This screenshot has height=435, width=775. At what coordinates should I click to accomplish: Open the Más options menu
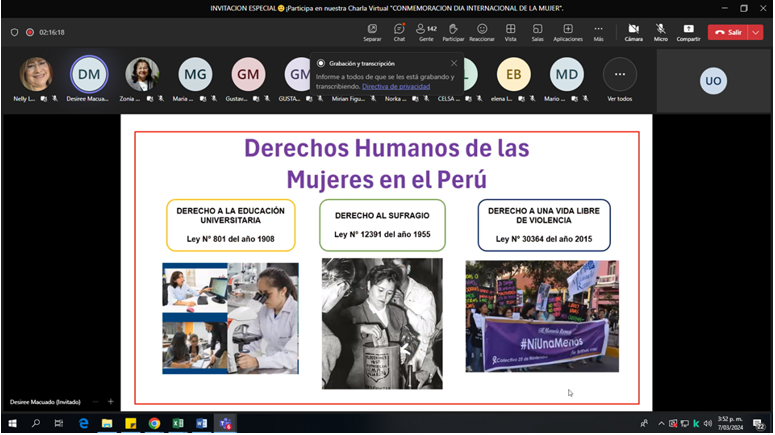click(599, 32)
